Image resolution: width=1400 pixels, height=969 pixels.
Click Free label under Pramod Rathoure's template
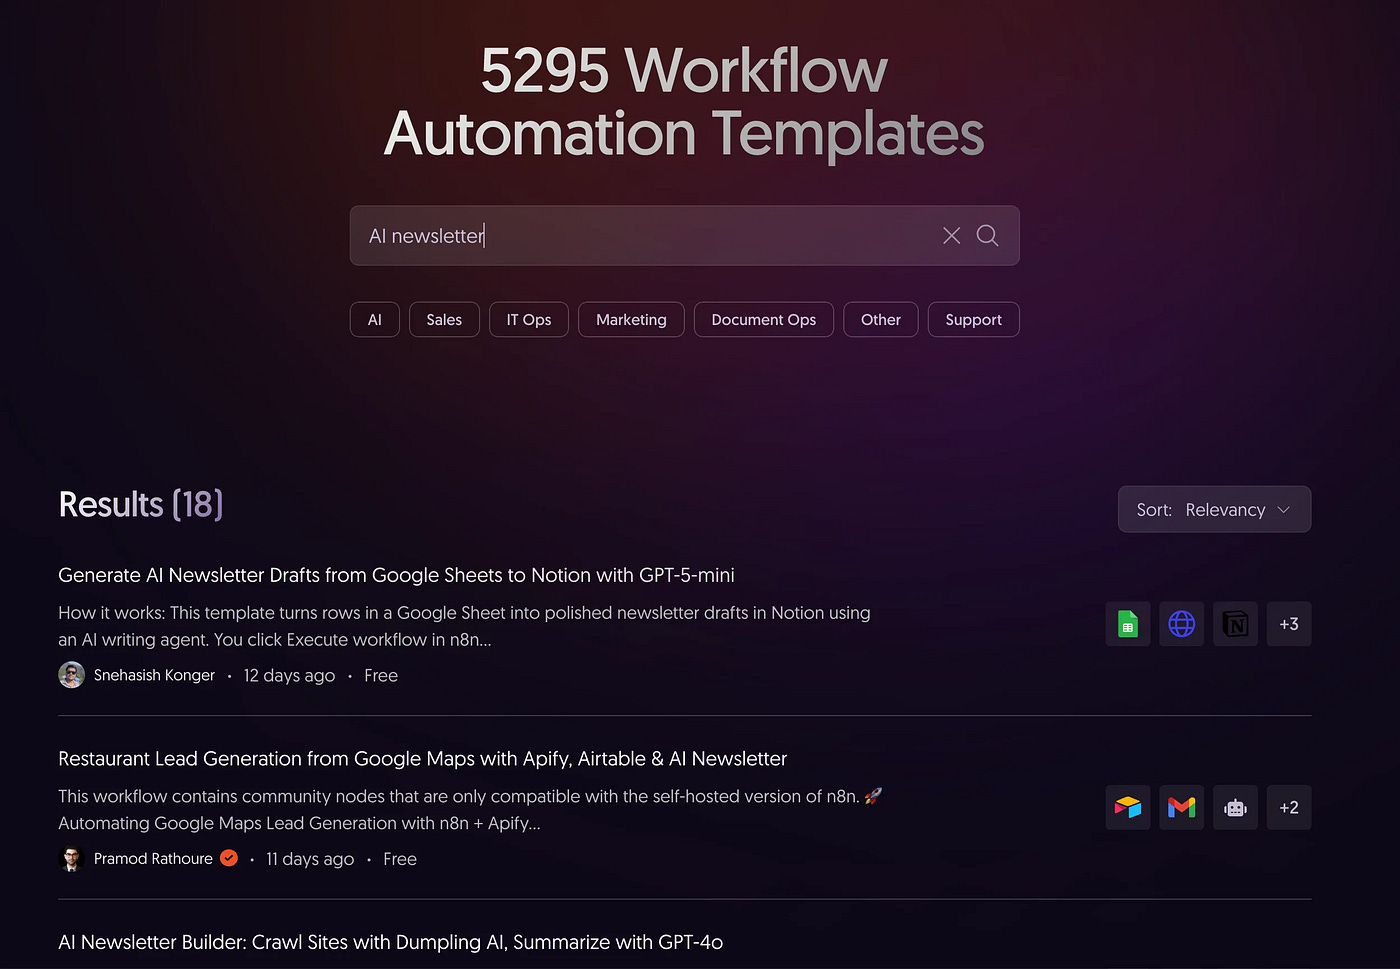coord(400,860)
